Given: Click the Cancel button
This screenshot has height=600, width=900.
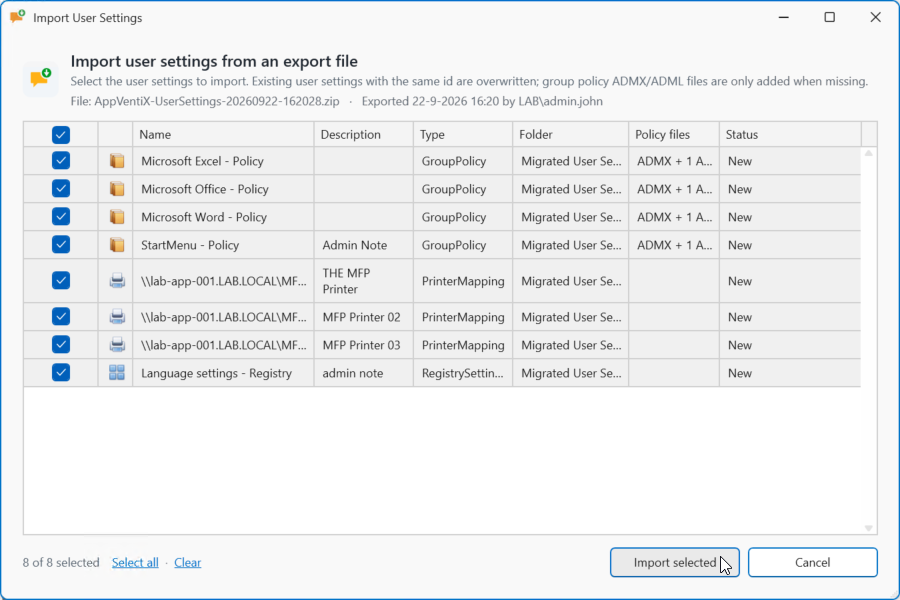Looking at the screenshot, I should point(812,562).
